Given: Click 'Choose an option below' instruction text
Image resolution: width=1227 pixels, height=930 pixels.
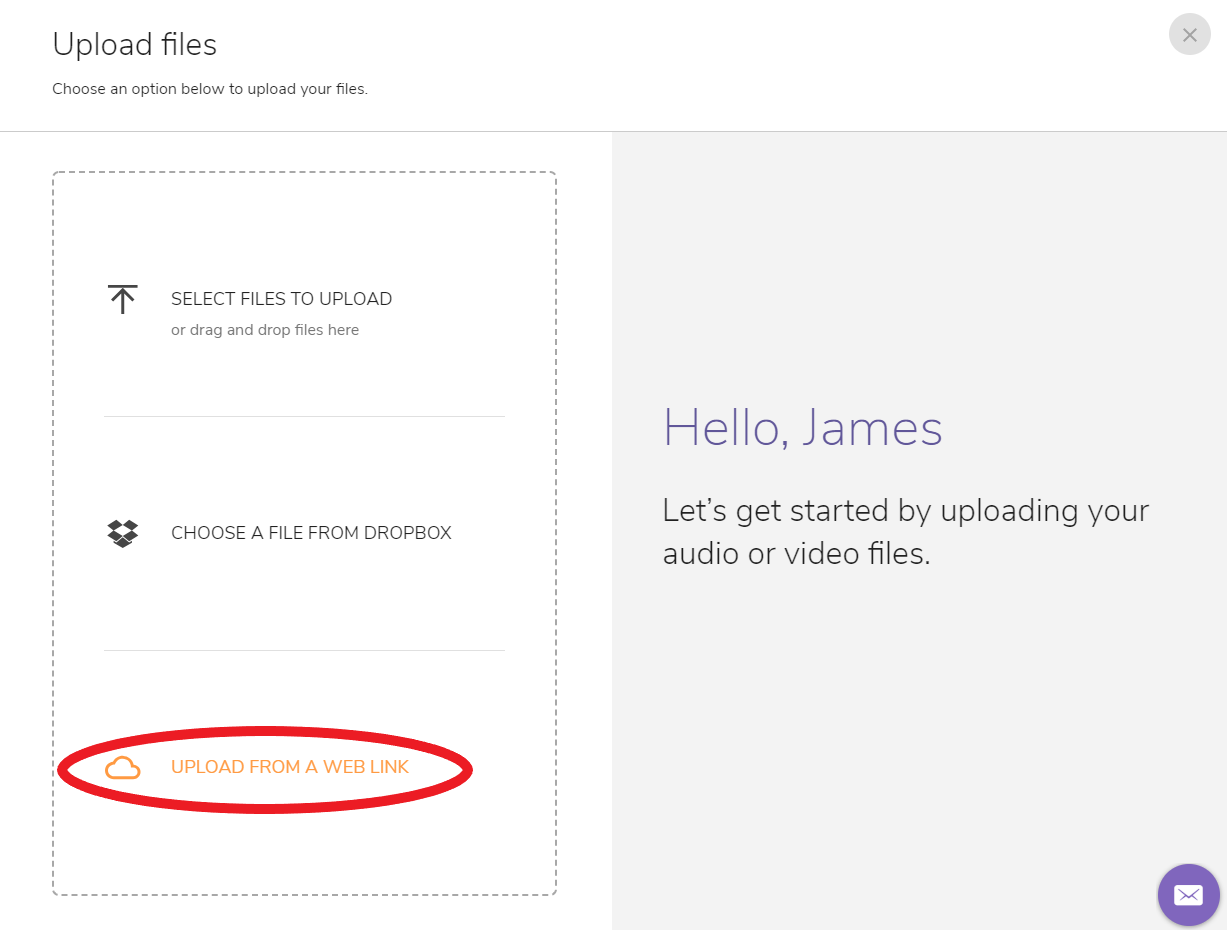Looking at the screenshot, I should point(210,89).
